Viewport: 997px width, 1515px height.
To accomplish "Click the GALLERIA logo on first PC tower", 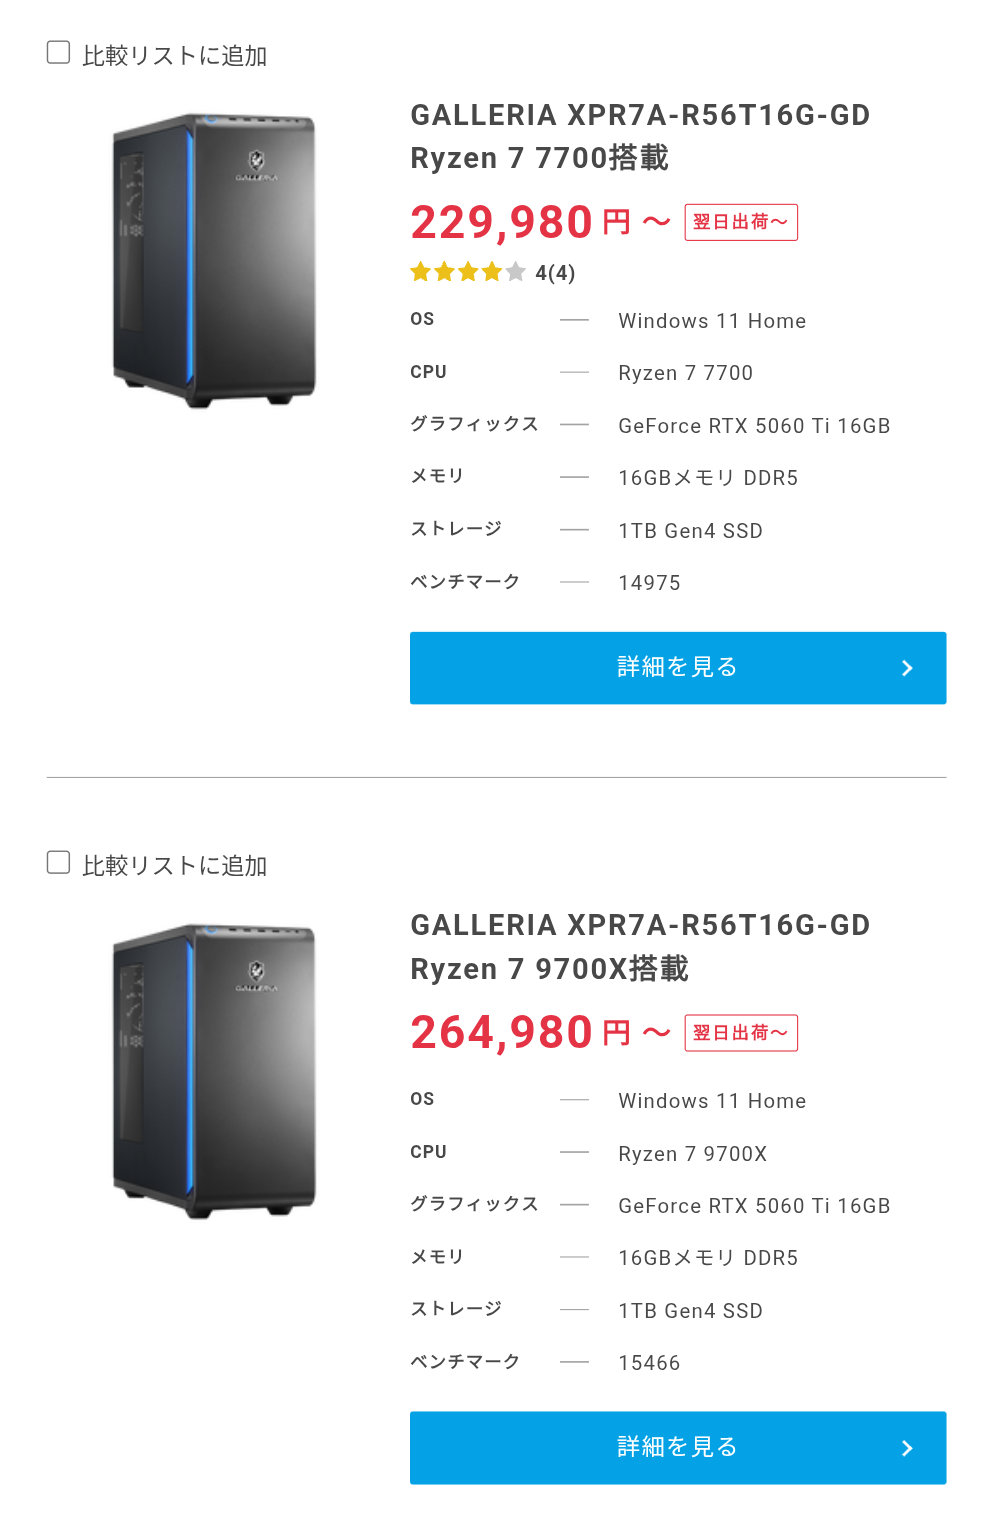I will [257, 164].
